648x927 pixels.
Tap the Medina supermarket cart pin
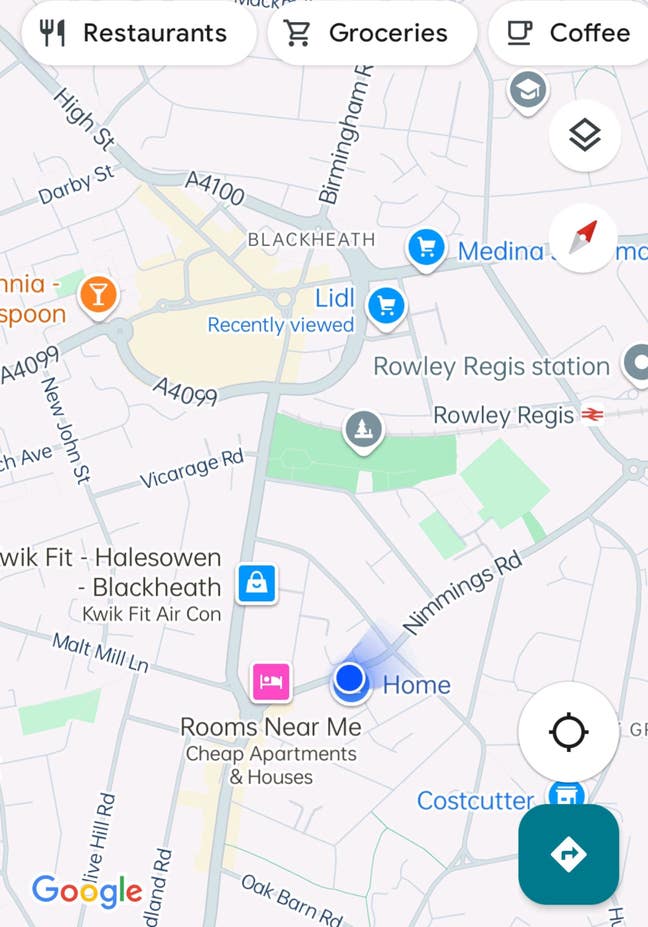(426, 250)
